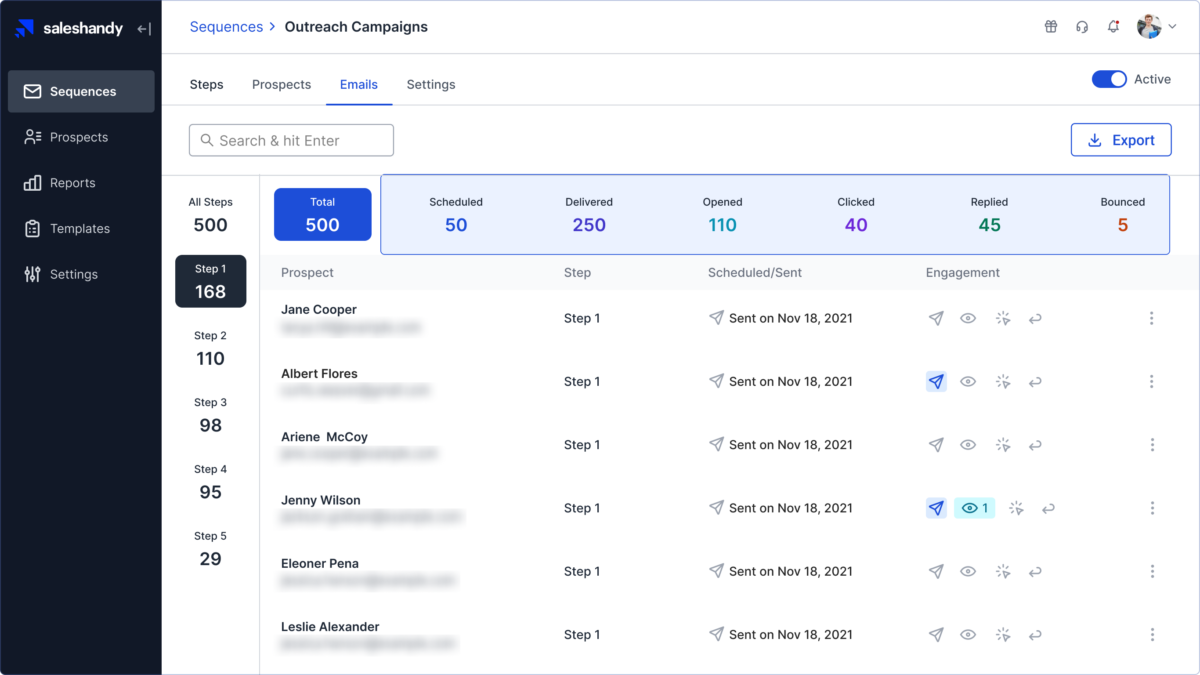Click the gift icon in header

[x=1051, y=27]
